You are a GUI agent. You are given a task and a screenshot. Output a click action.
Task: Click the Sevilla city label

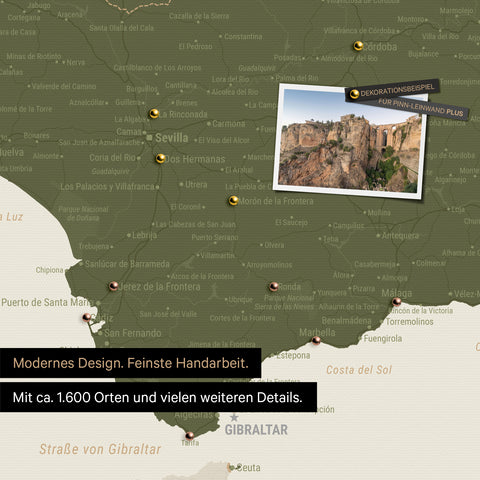172,138
